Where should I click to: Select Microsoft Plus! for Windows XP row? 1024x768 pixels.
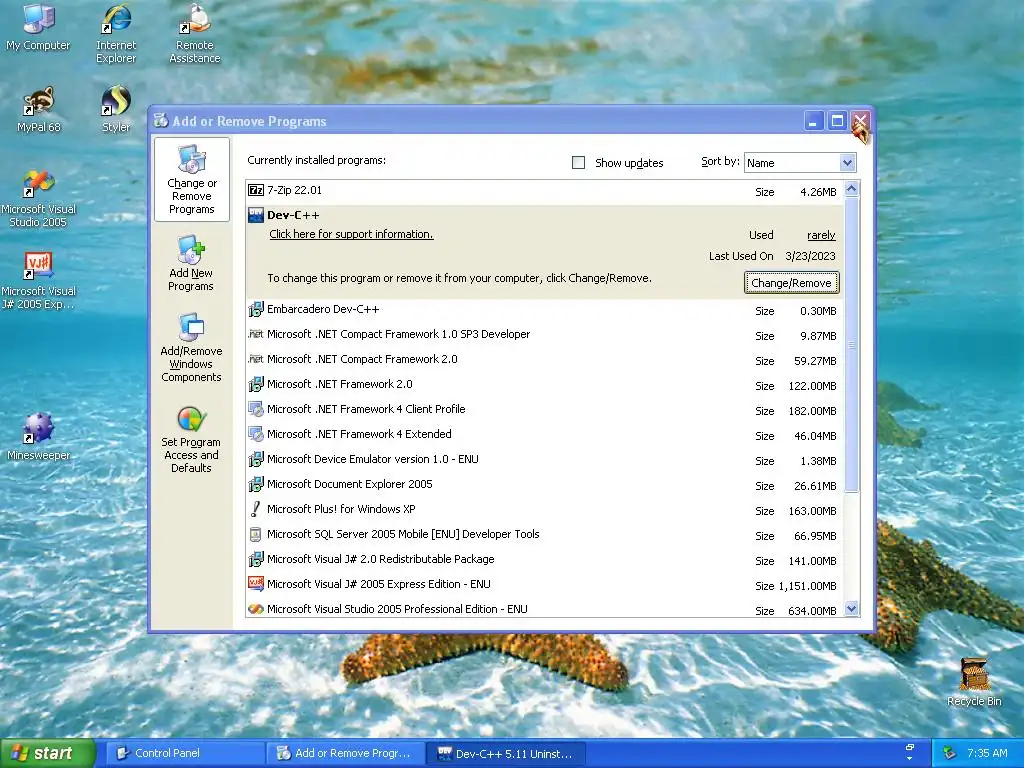tap(545, 509)
